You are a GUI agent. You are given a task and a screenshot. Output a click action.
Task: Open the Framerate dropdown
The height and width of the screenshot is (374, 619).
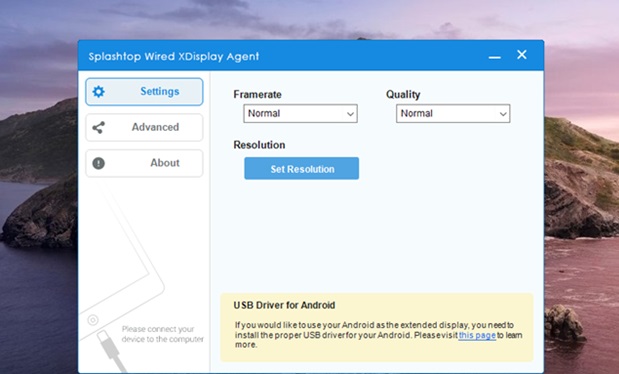[300, 113]
